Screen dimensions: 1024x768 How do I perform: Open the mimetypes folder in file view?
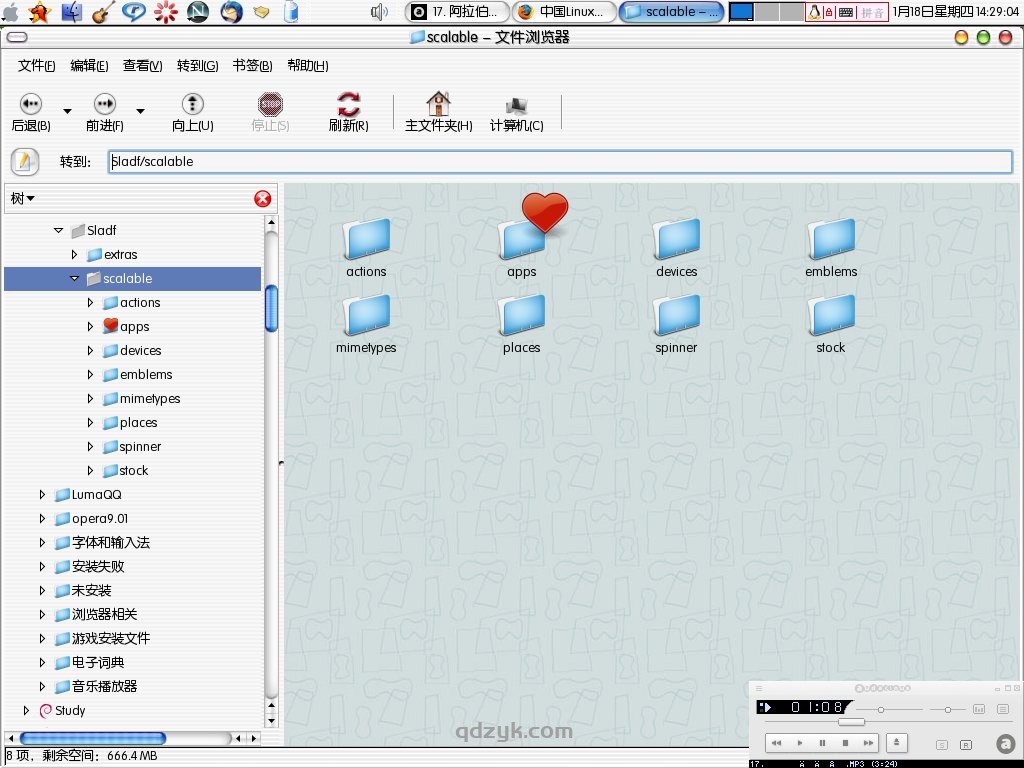click(x=366, y=316)
